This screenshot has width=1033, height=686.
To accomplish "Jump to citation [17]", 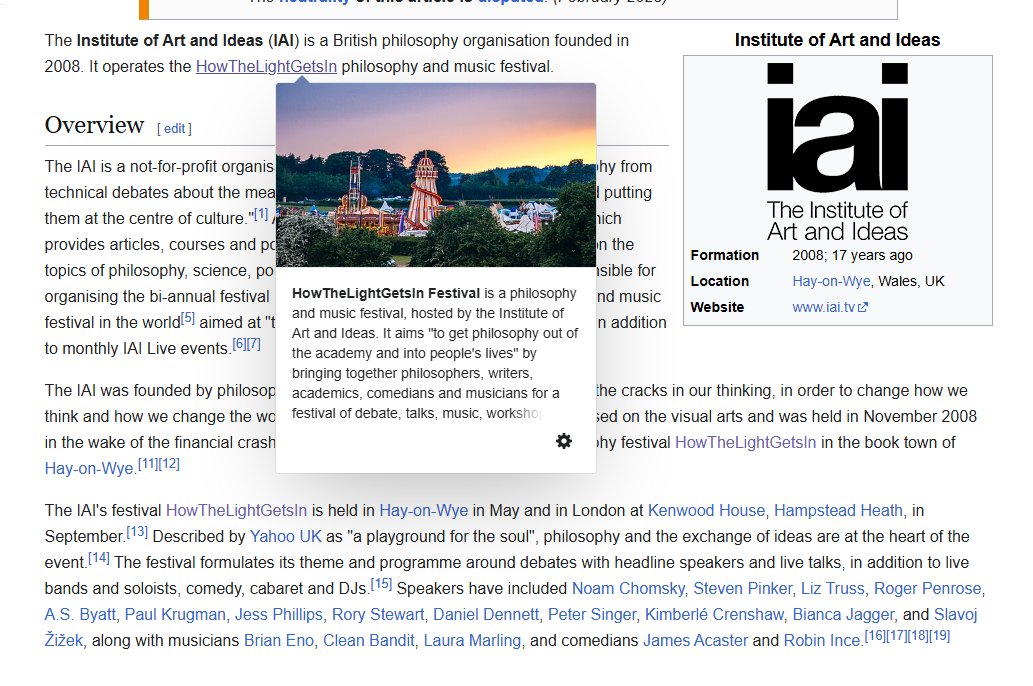I will (897, 636).
